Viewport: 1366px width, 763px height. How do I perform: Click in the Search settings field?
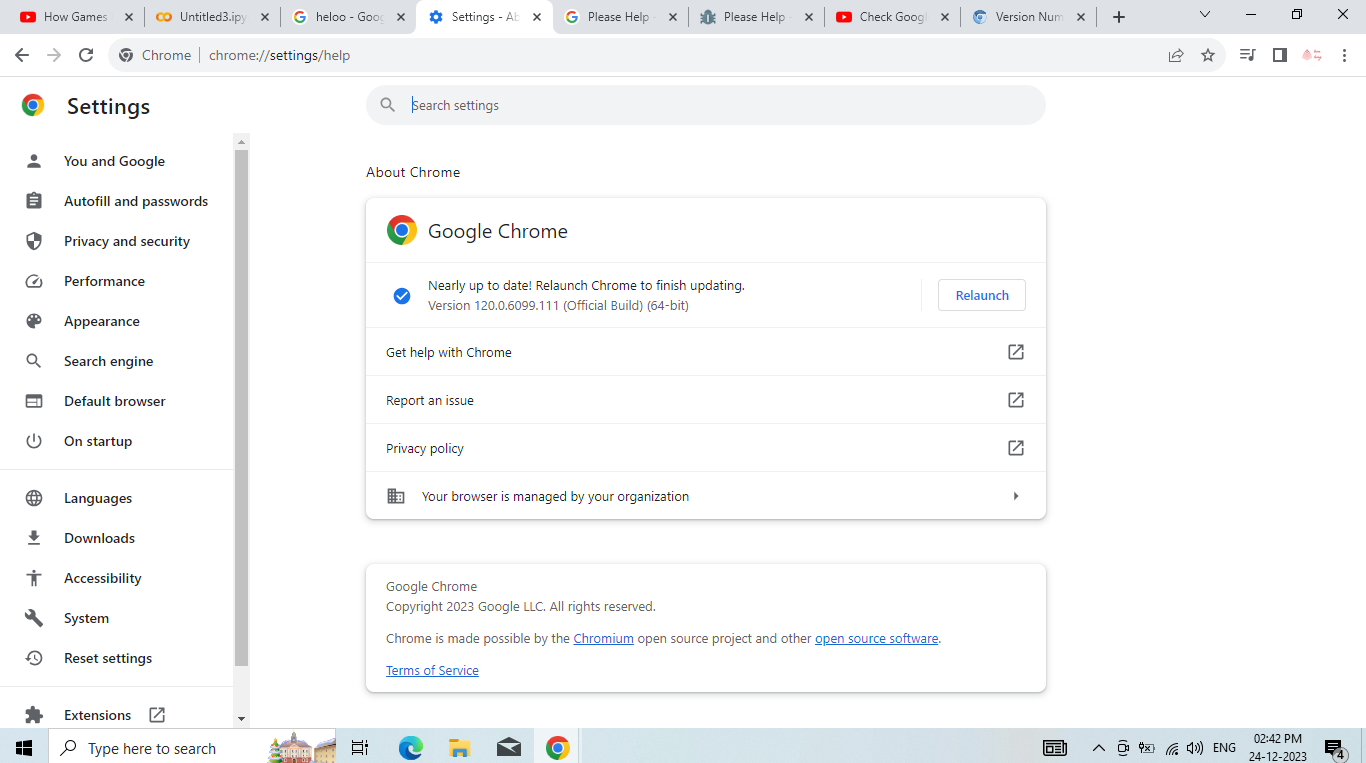pos(706,105)
